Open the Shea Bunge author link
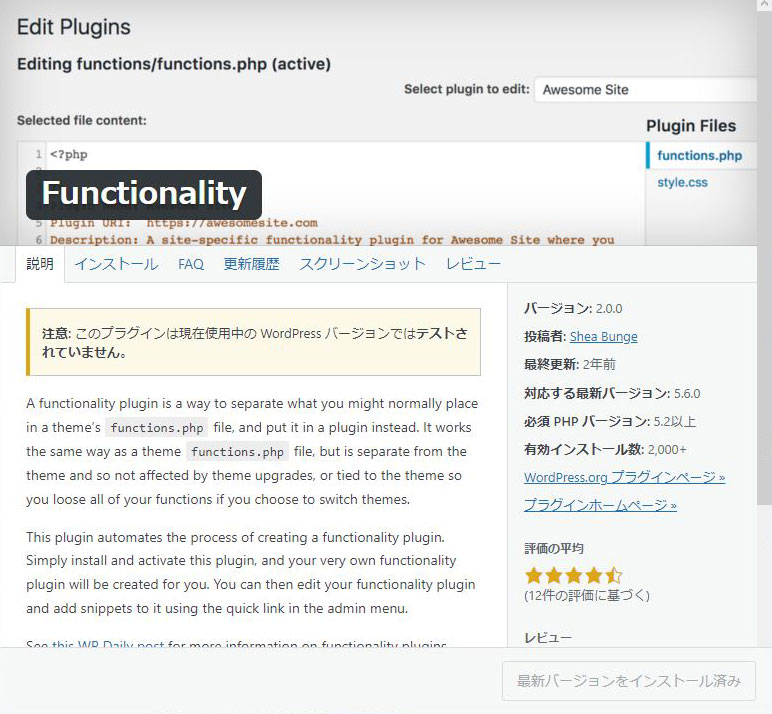Screen dimensions: 772x714 tap(604, 336)
